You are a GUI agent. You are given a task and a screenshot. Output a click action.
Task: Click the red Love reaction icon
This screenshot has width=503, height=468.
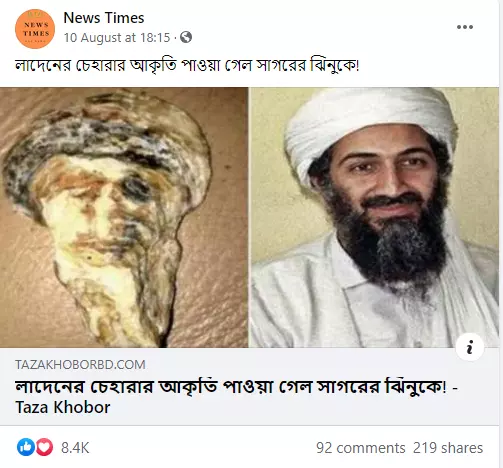tap(44, 447)
